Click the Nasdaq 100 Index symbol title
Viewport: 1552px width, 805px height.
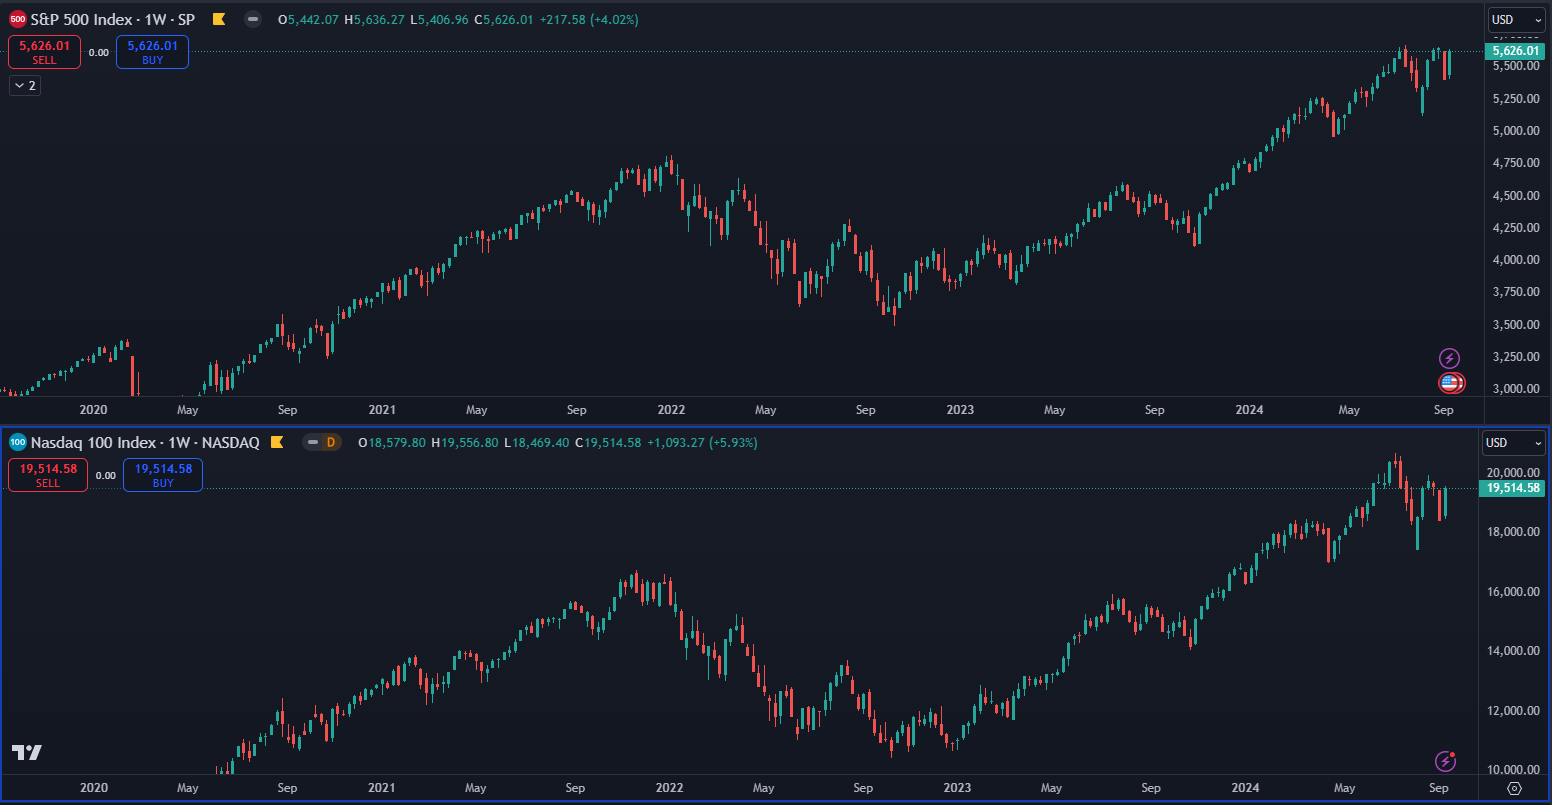tap(145, 442)
